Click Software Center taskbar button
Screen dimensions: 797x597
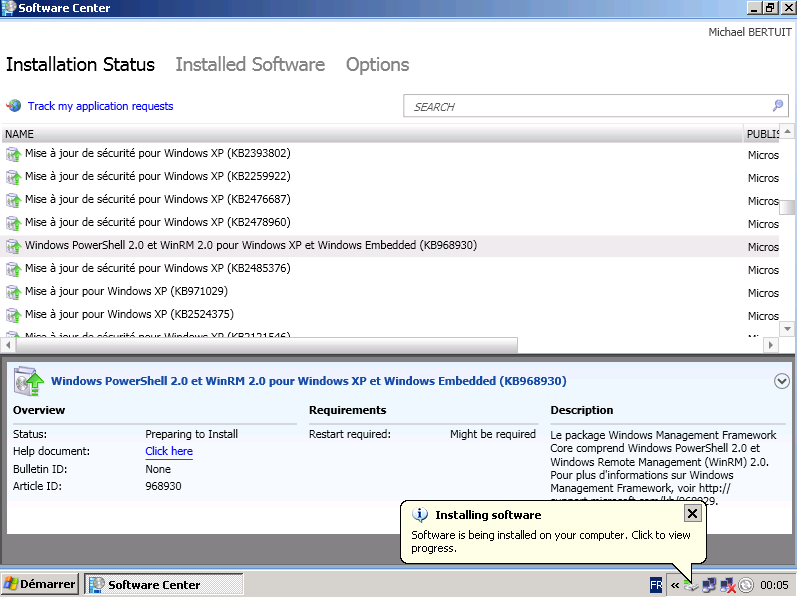tap(164, 584)
